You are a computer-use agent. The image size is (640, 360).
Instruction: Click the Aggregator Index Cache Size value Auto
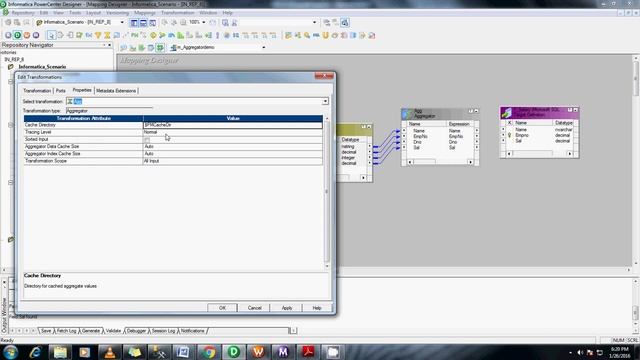click(233, 154)
